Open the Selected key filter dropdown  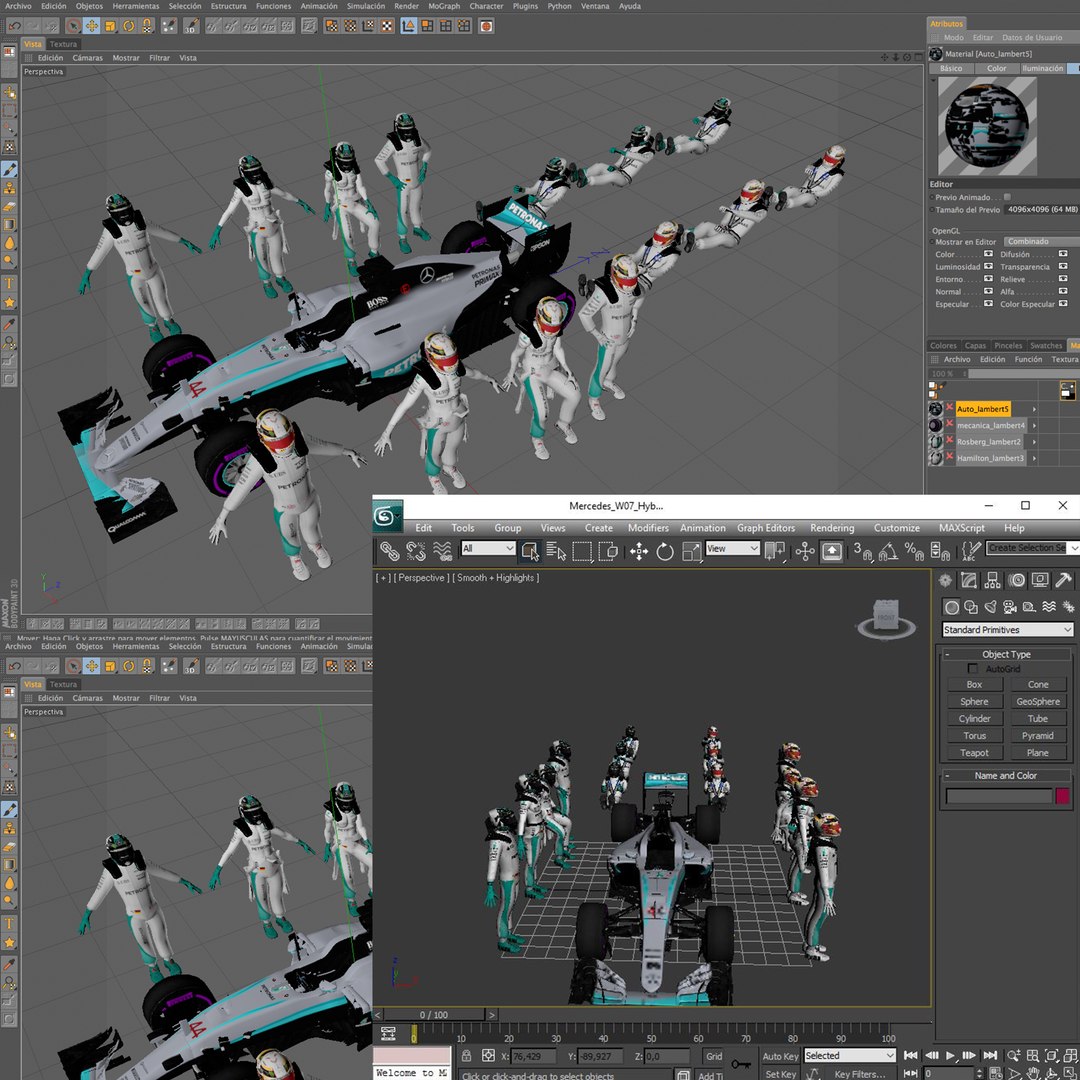pyautogui.click(x=849, y=1055)
